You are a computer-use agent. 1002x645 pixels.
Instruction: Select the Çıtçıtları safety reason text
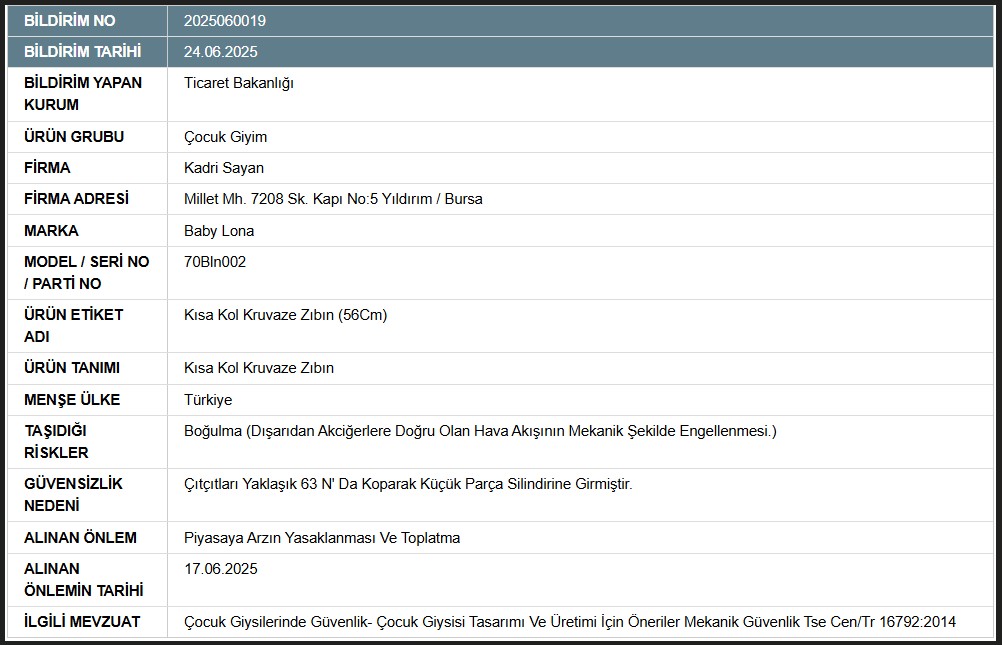[x=408, y=484]
